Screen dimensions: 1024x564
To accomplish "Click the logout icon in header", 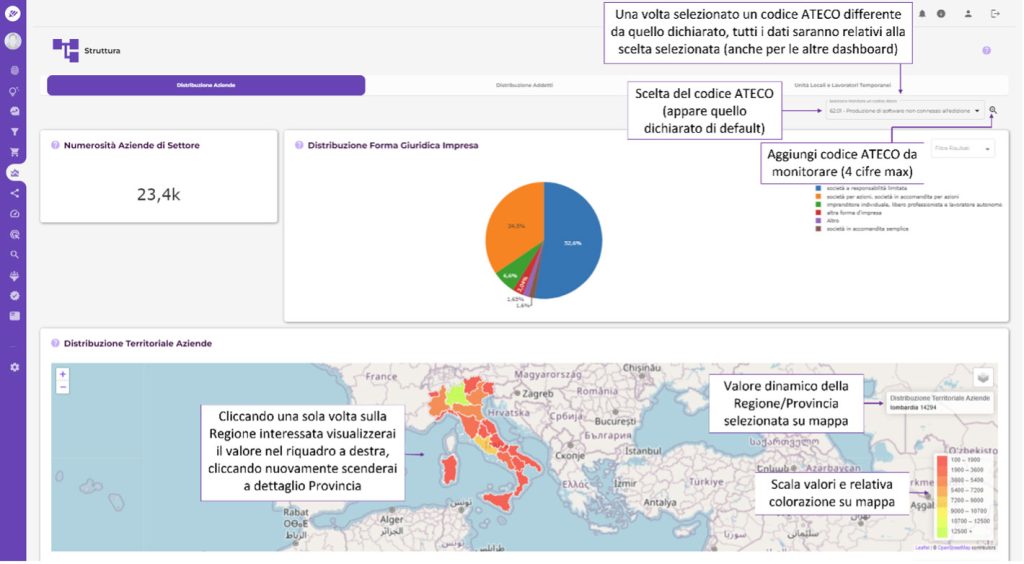I will 995,13.
